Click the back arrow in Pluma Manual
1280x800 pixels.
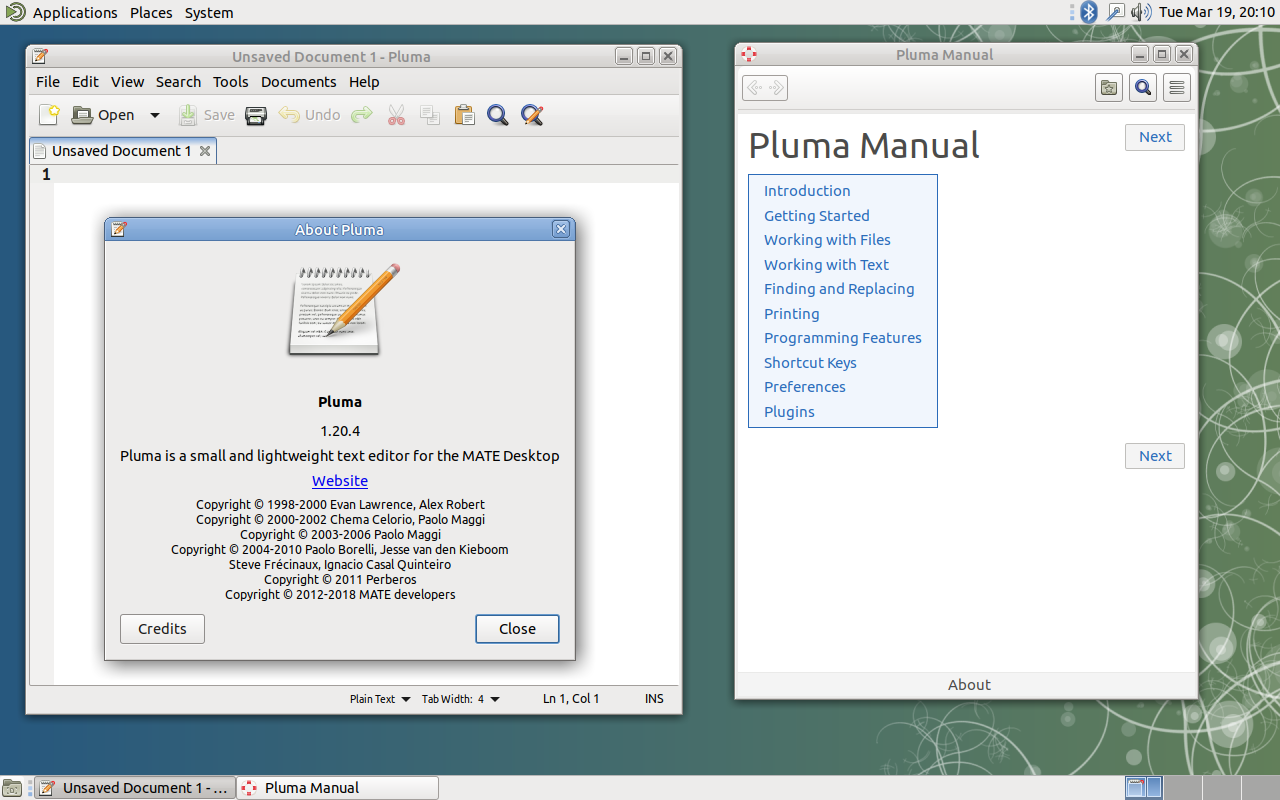pos(754,88)
